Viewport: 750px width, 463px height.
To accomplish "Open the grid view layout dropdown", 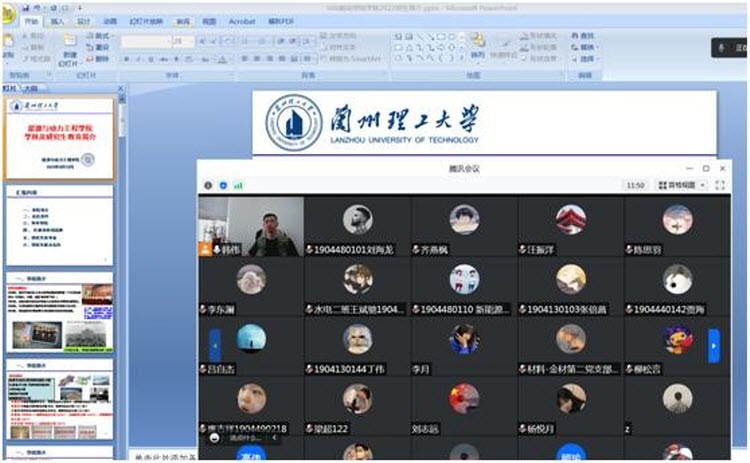I will (x=683, y=185).
